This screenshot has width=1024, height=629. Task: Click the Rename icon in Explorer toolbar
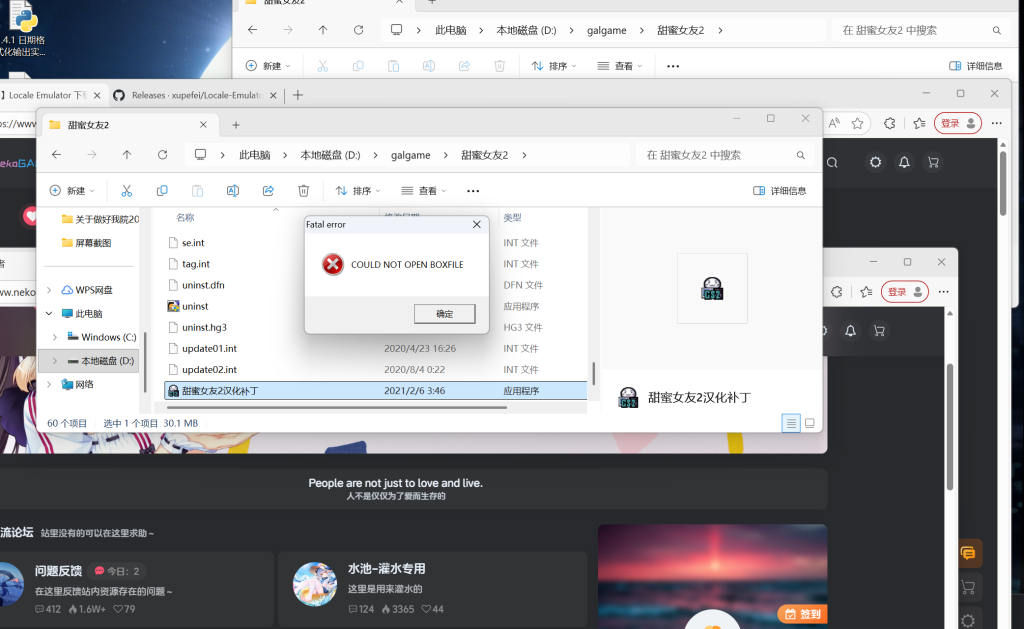(232, 190)
